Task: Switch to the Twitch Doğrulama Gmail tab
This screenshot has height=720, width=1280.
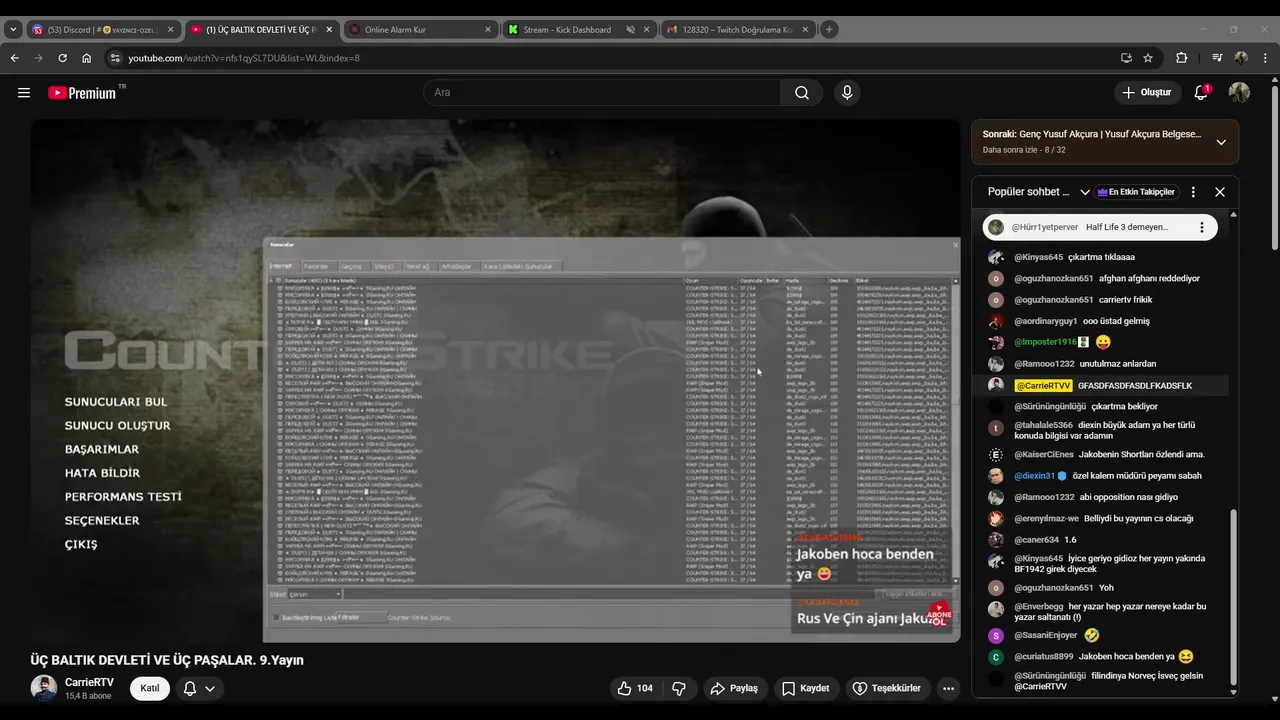Action: click(737, 30)
